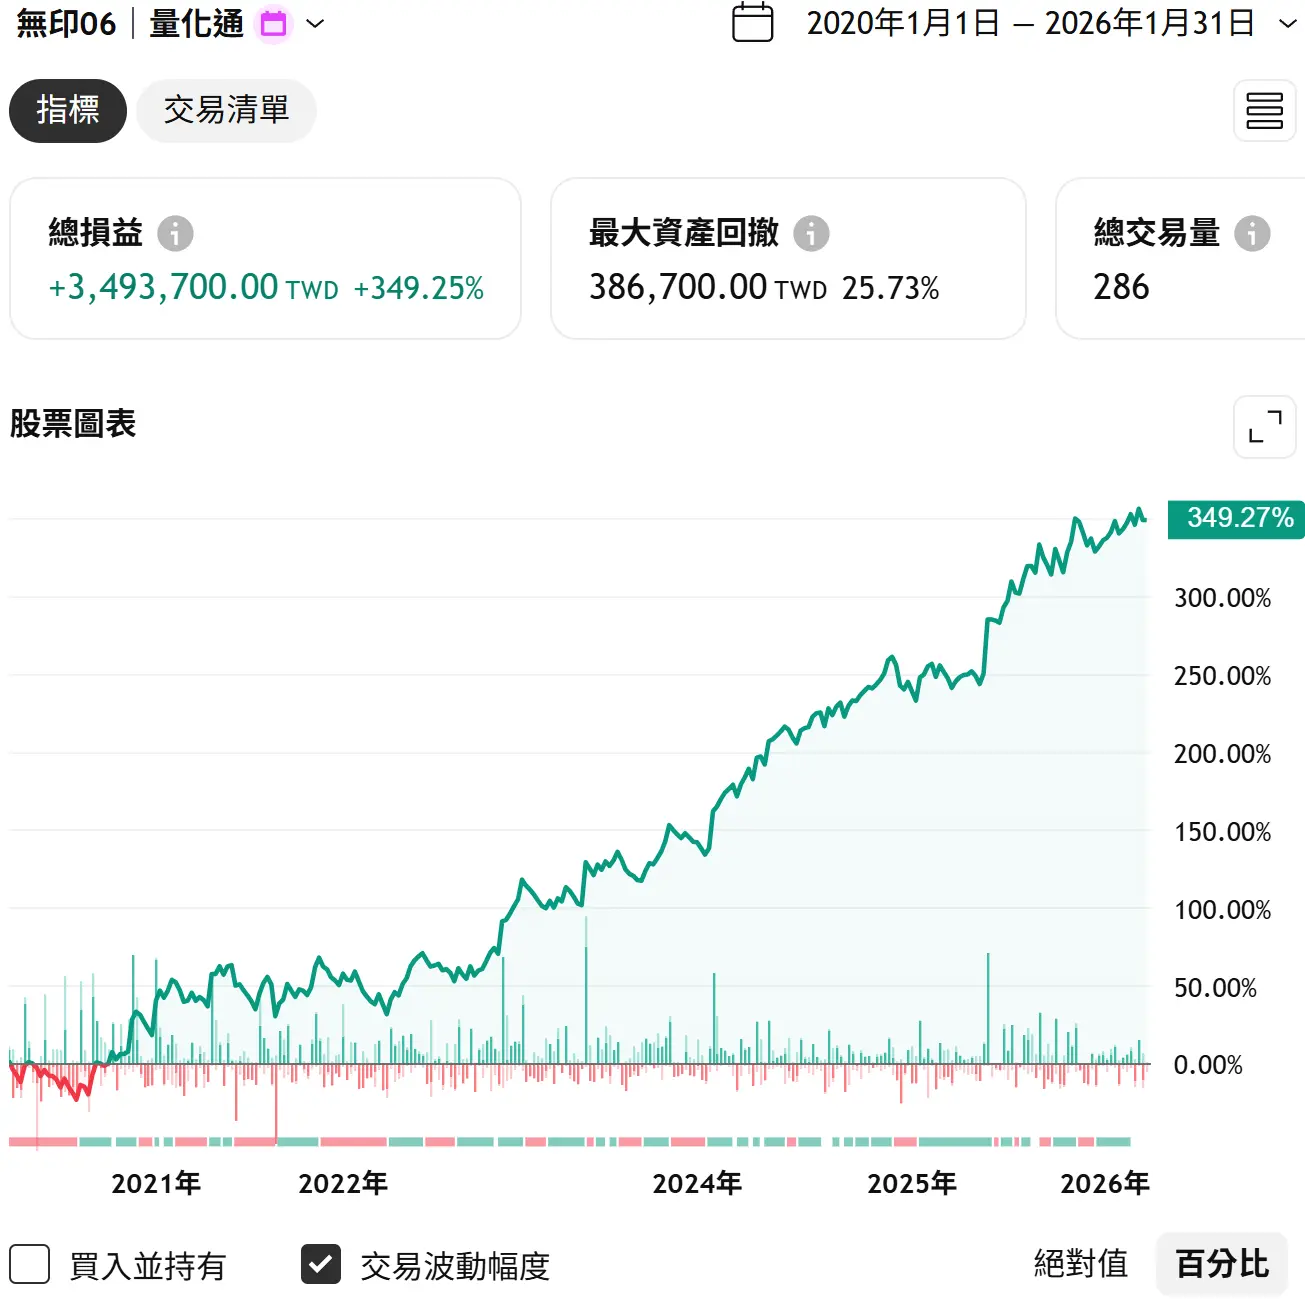Viewport: 1305px width, 1300px height.
Task: Click the purple calendar badge next to 量化通
Action: tap(273, 24)
